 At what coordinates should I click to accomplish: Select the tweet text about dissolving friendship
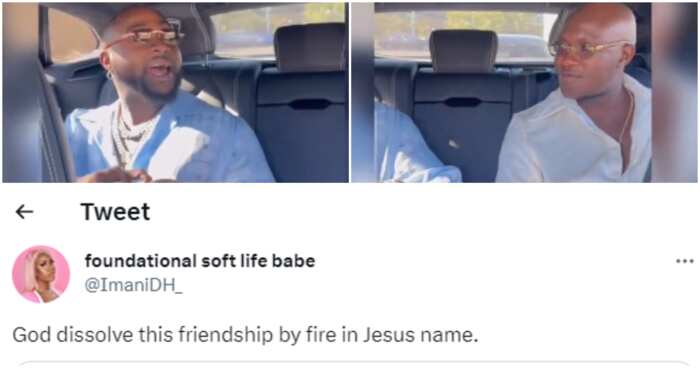pos(245,335)
